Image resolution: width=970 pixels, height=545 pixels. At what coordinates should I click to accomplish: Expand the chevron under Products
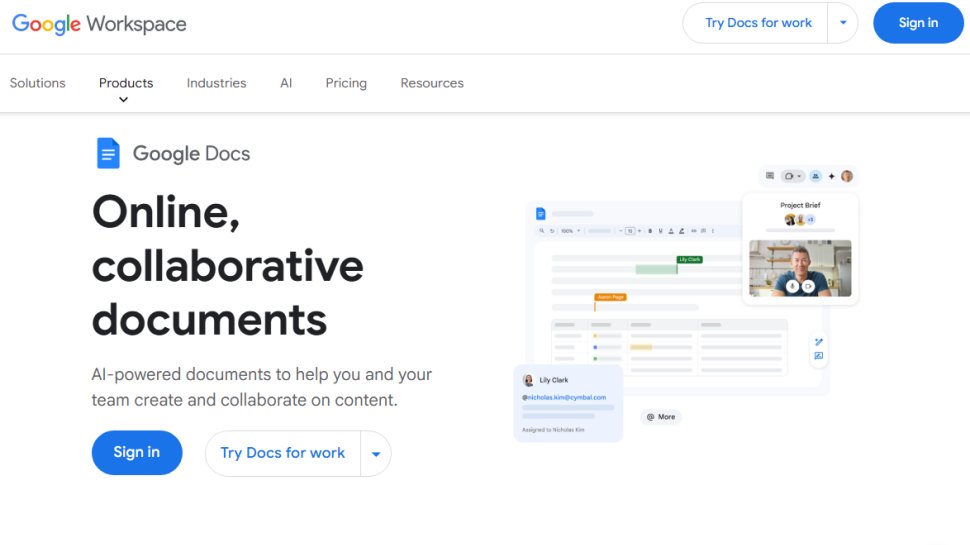point(124,100)
